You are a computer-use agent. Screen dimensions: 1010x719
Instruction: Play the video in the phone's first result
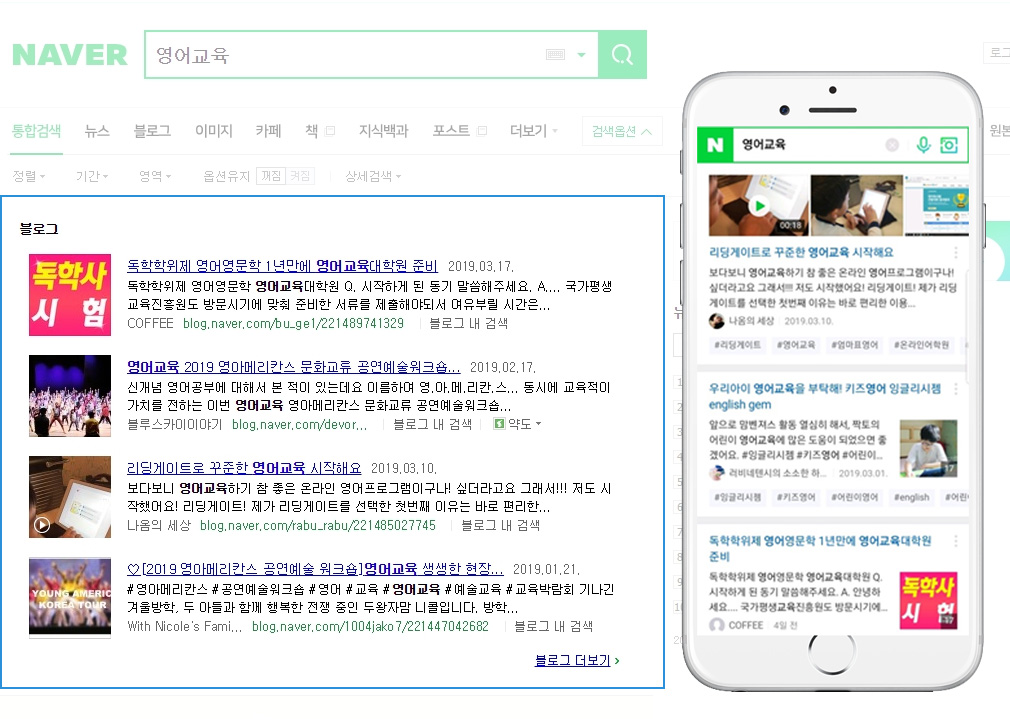[759, 206]
